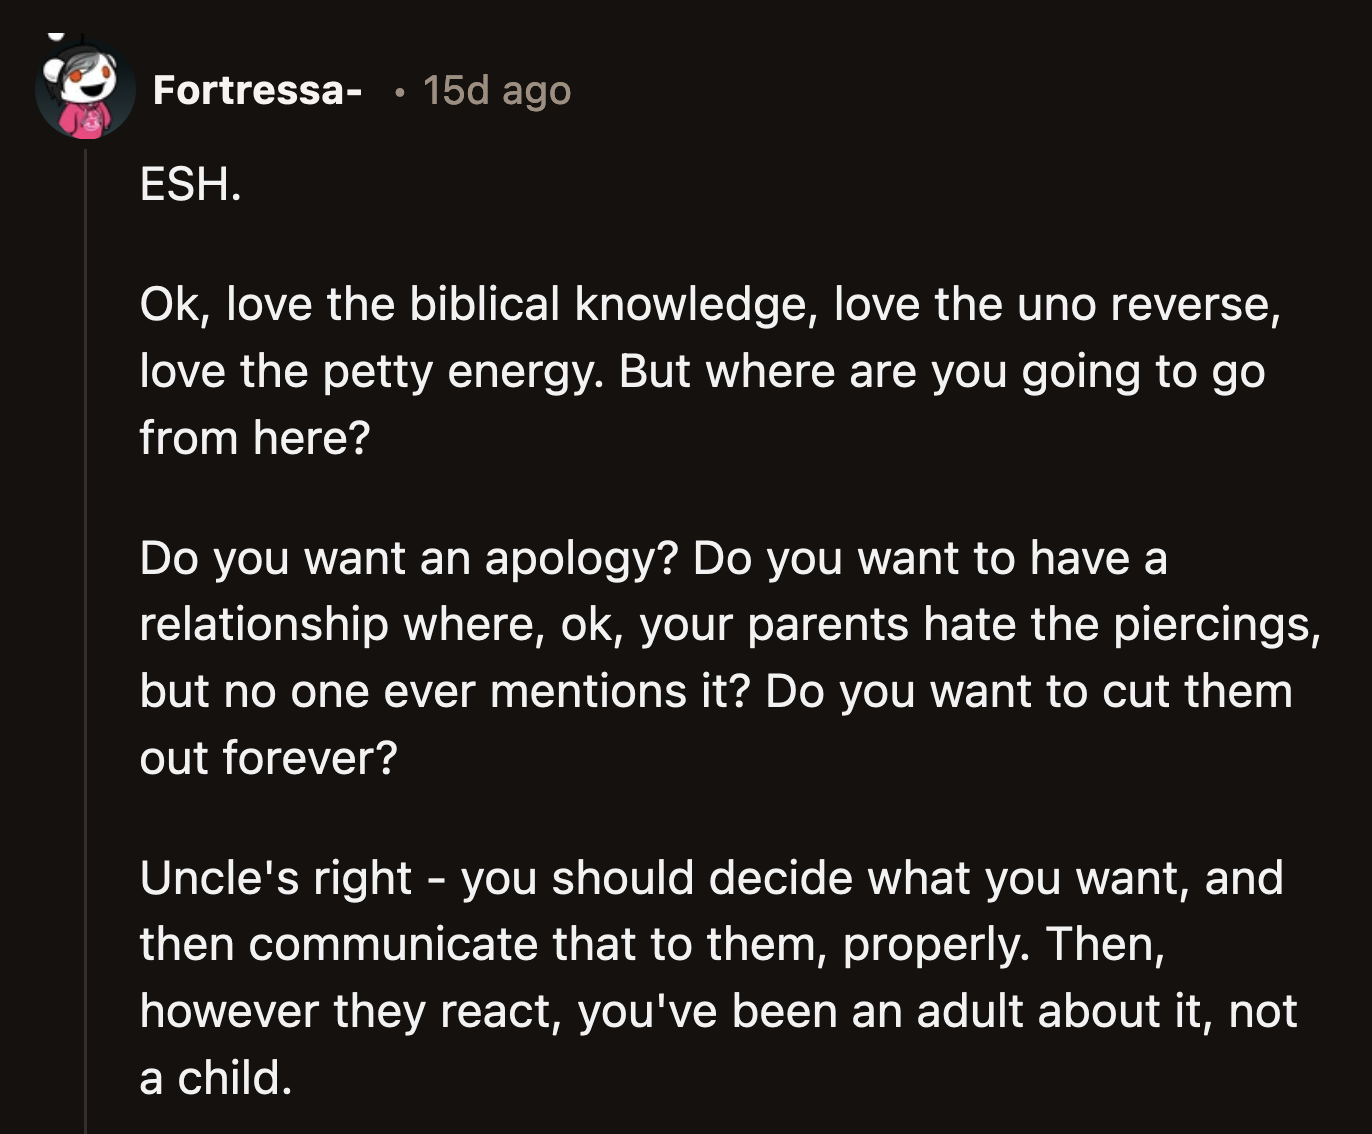Click the line "out forever?"
Viewport: 1372px width, 1134px height.
pos(268,758)
